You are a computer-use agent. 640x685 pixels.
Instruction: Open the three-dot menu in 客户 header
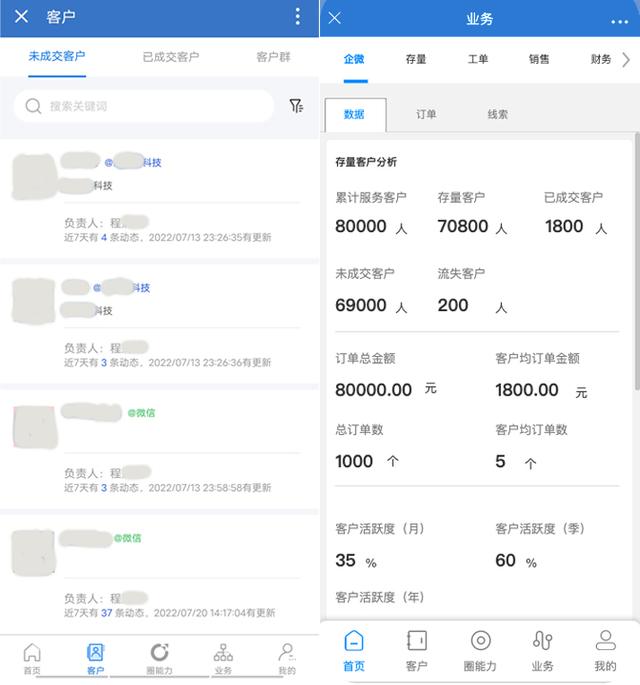(298, 17)
